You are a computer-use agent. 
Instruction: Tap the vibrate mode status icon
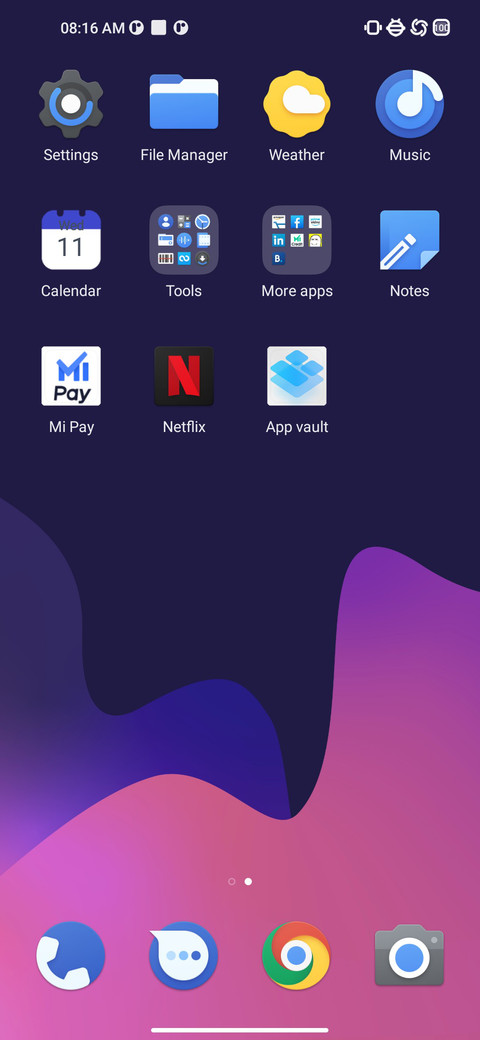(373, 28)
